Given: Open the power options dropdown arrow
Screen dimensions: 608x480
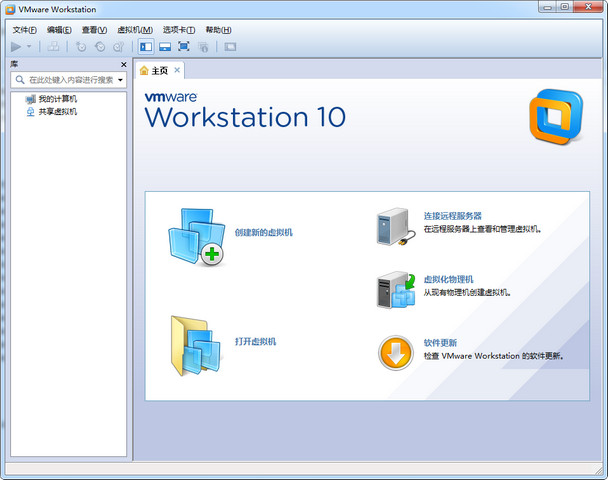Looking at the screenshot, I should click(x=29, y=47).
